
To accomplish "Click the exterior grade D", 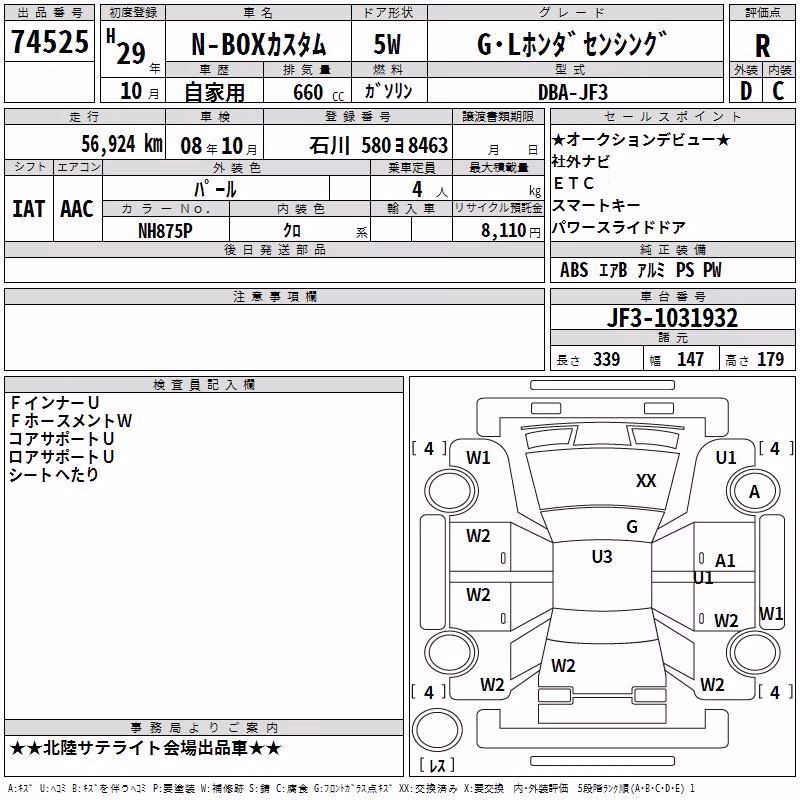I will point(746,91).
